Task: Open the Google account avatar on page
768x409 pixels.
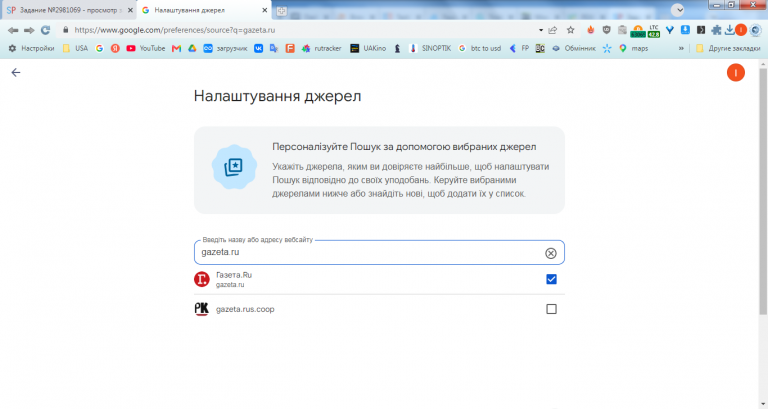Action: [736, 72]
